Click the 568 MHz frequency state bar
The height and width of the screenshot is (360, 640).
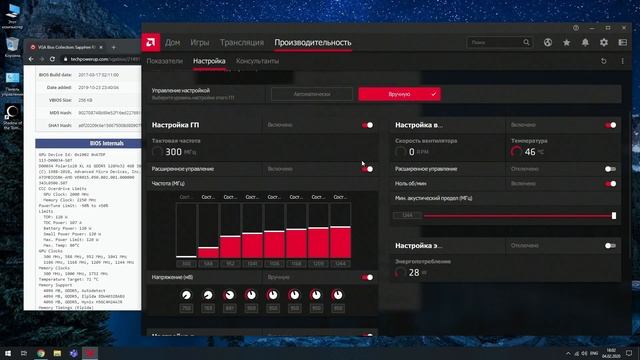point(208,231)
